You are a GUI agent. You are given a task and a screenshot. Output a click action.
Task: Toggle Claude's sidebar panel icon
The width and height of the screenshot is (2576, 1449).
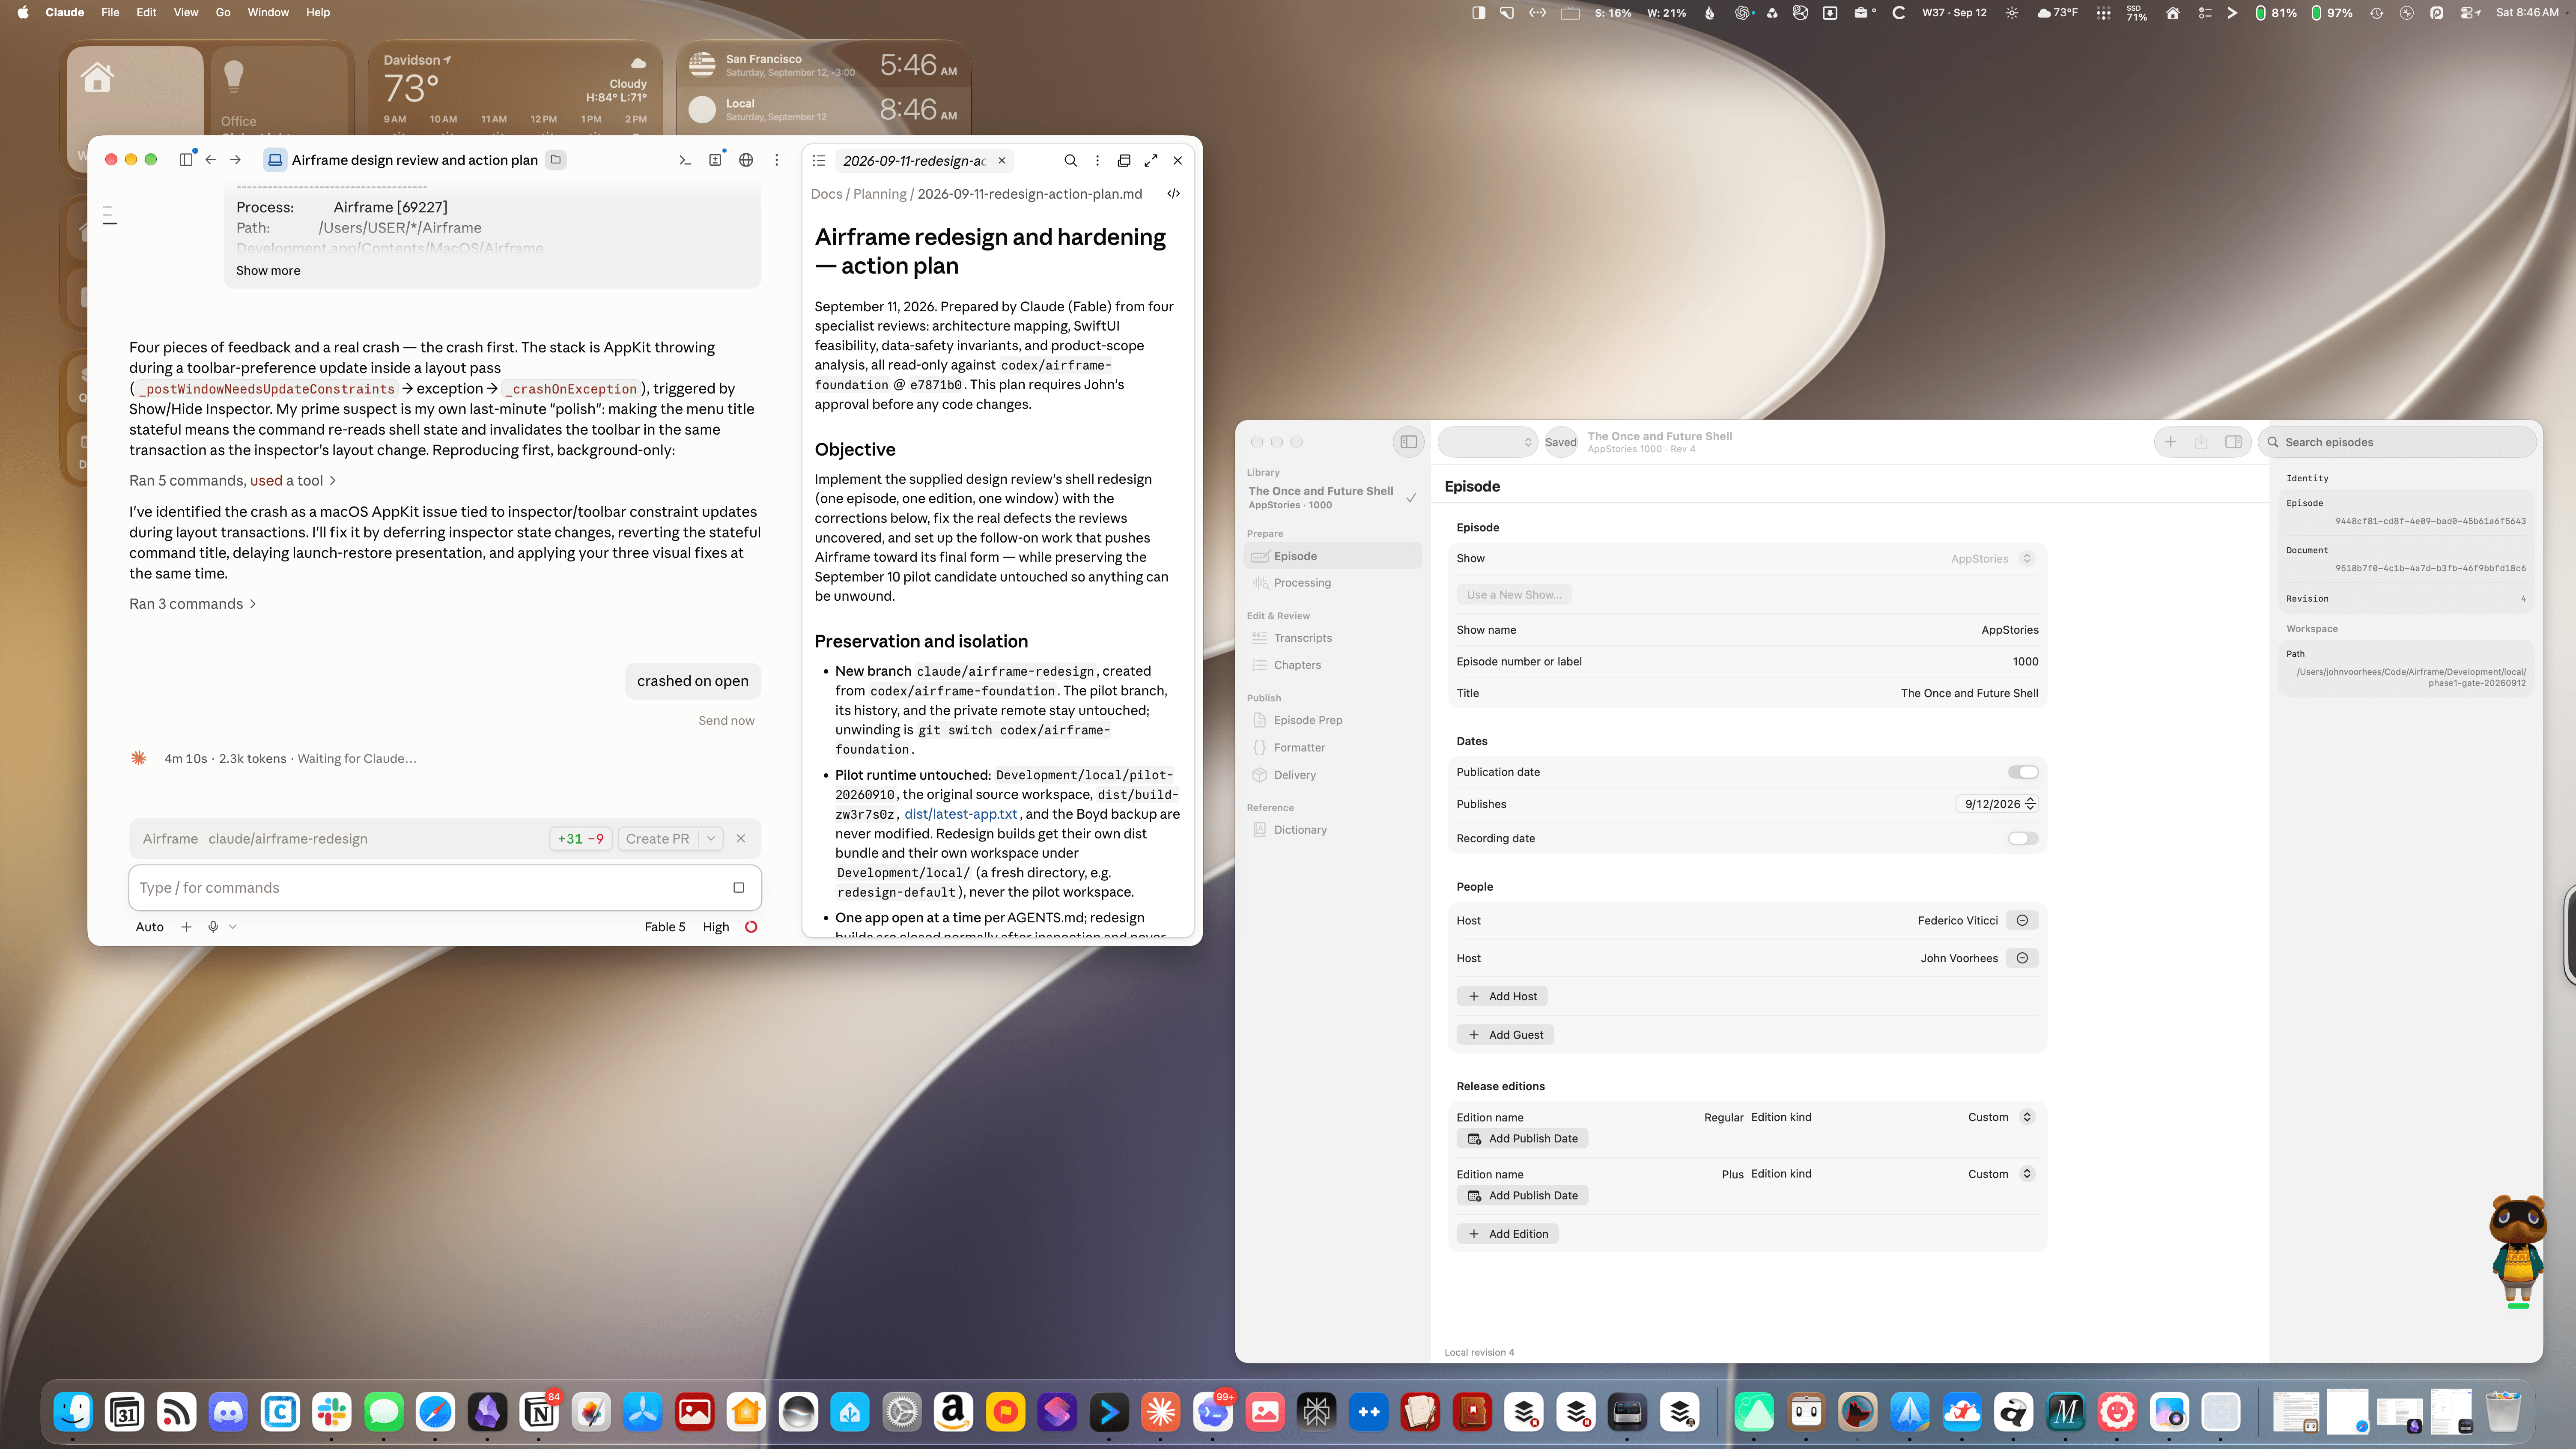186,160
